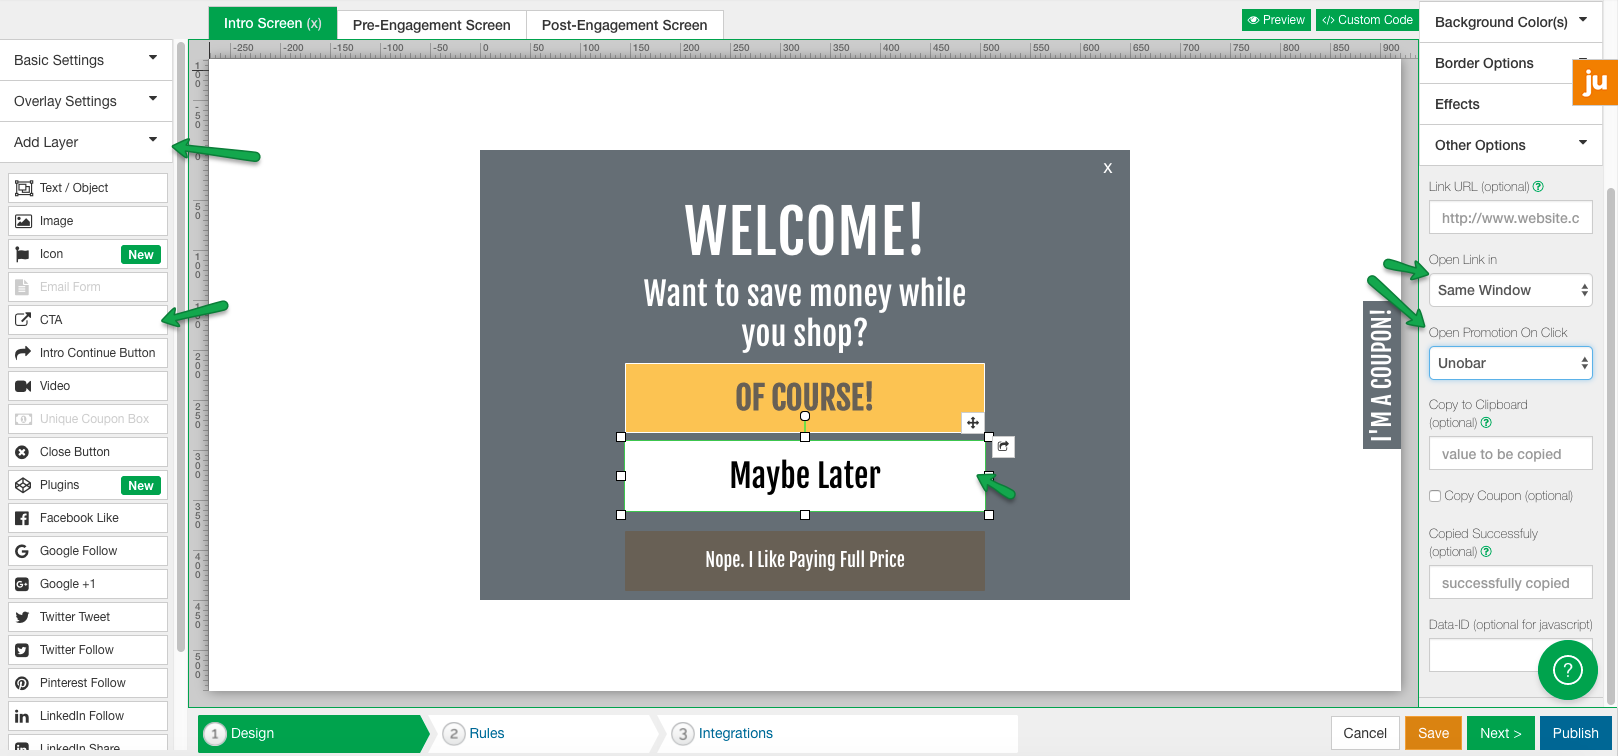Viewport: 1618px width, 756px height.
Task: Click the orange Save button
Action: 1433,733
